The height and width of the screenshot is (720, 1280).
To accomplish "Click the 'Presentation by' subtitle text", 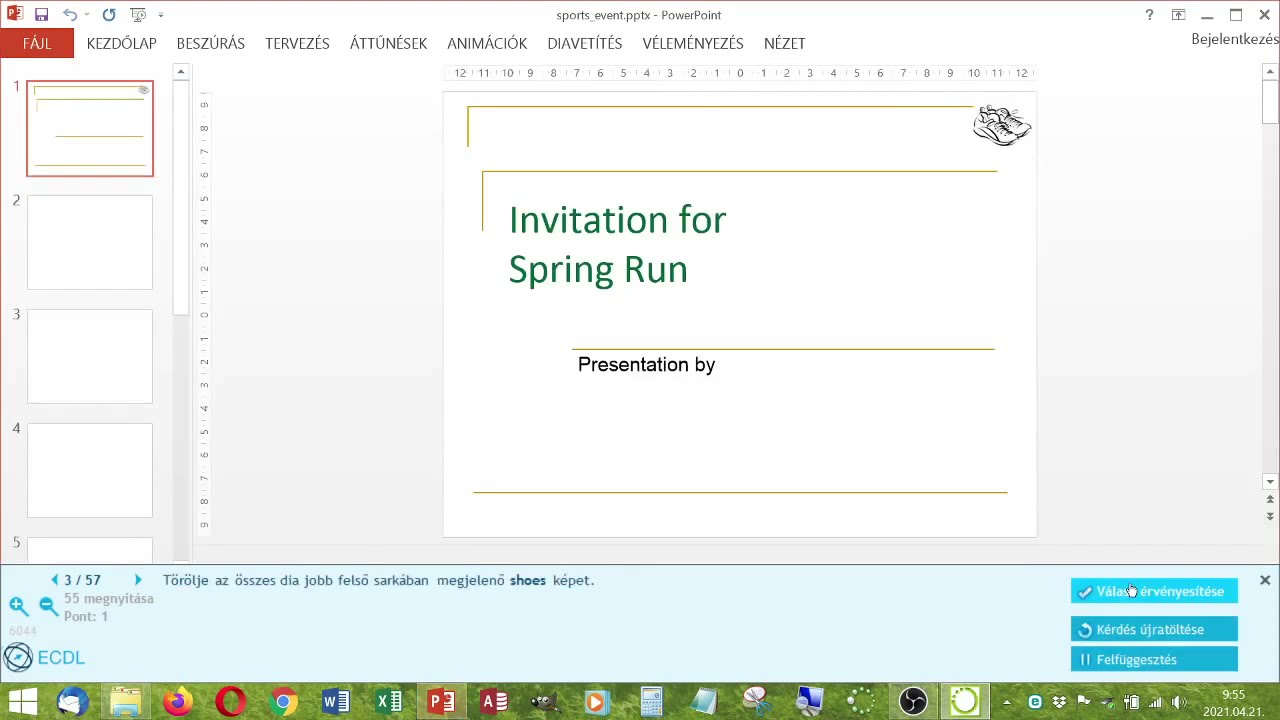I will pyautogui.click(x=646, y=365).
